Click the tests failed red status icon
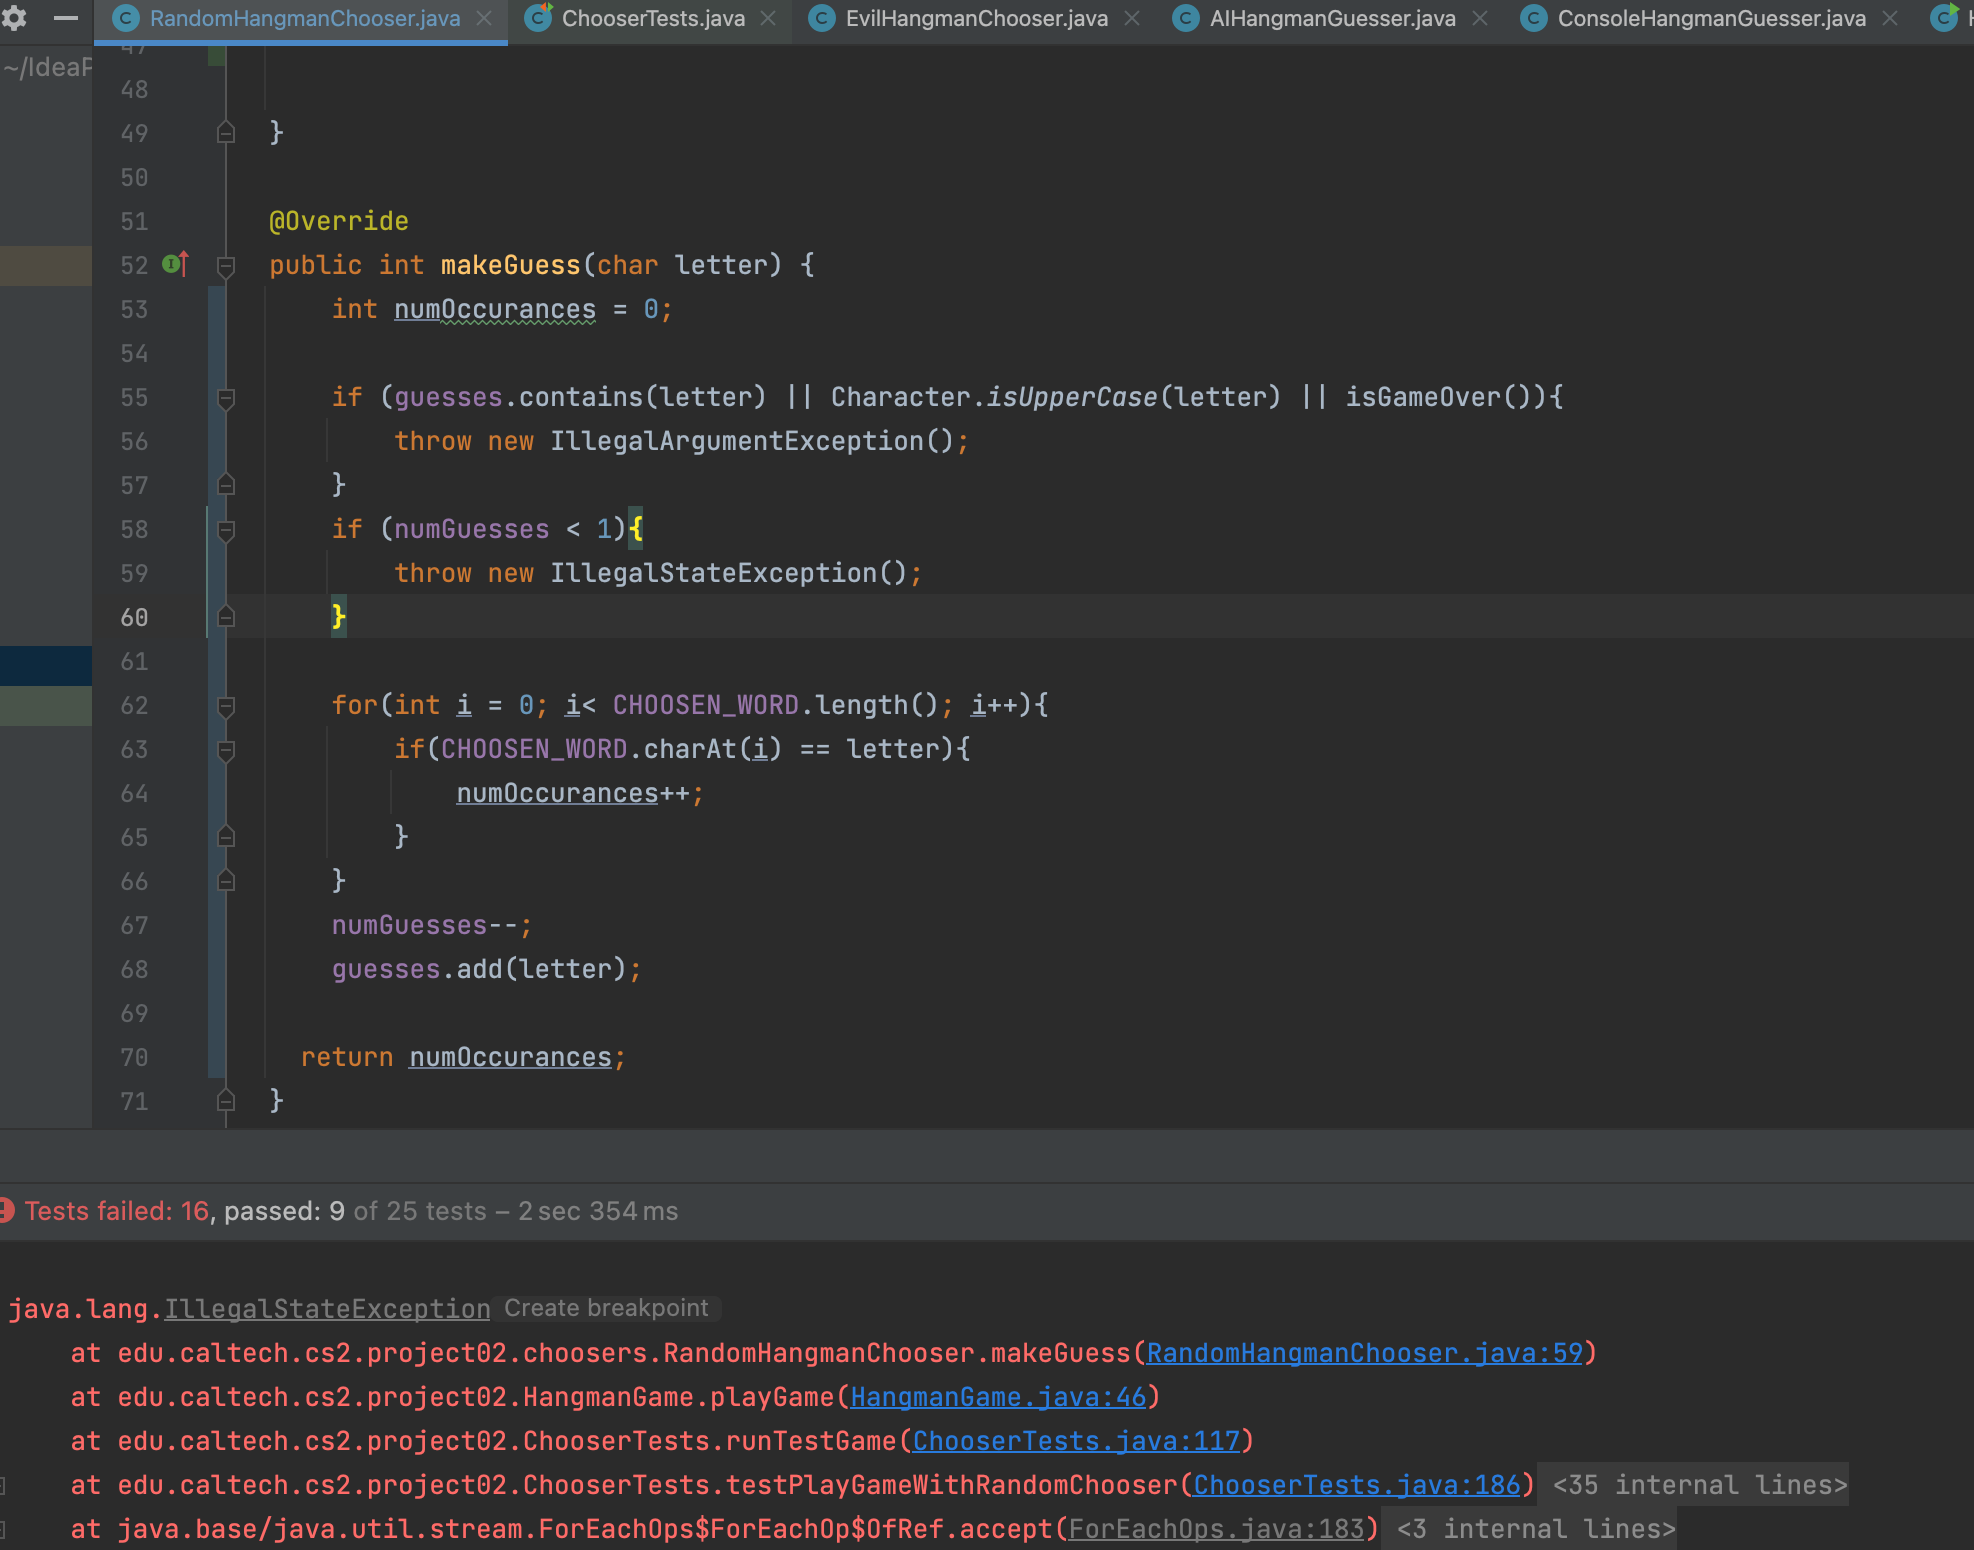The image size is (1974, 1550). (5, 1211)
